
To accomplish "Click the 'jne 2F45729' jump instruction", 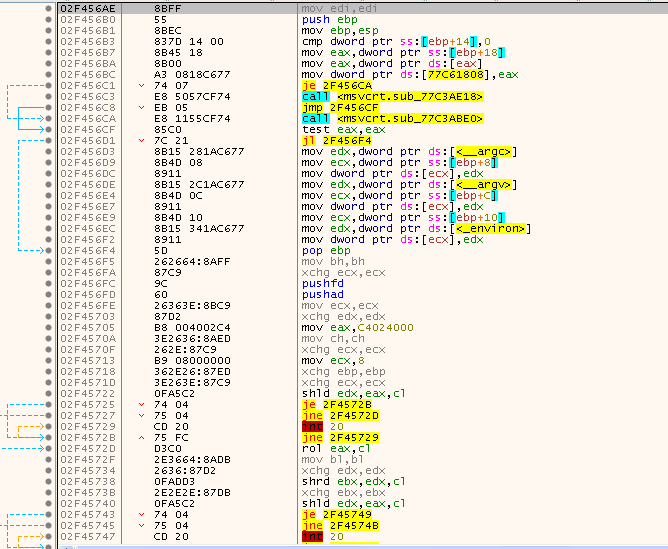I will coord(340,438).
